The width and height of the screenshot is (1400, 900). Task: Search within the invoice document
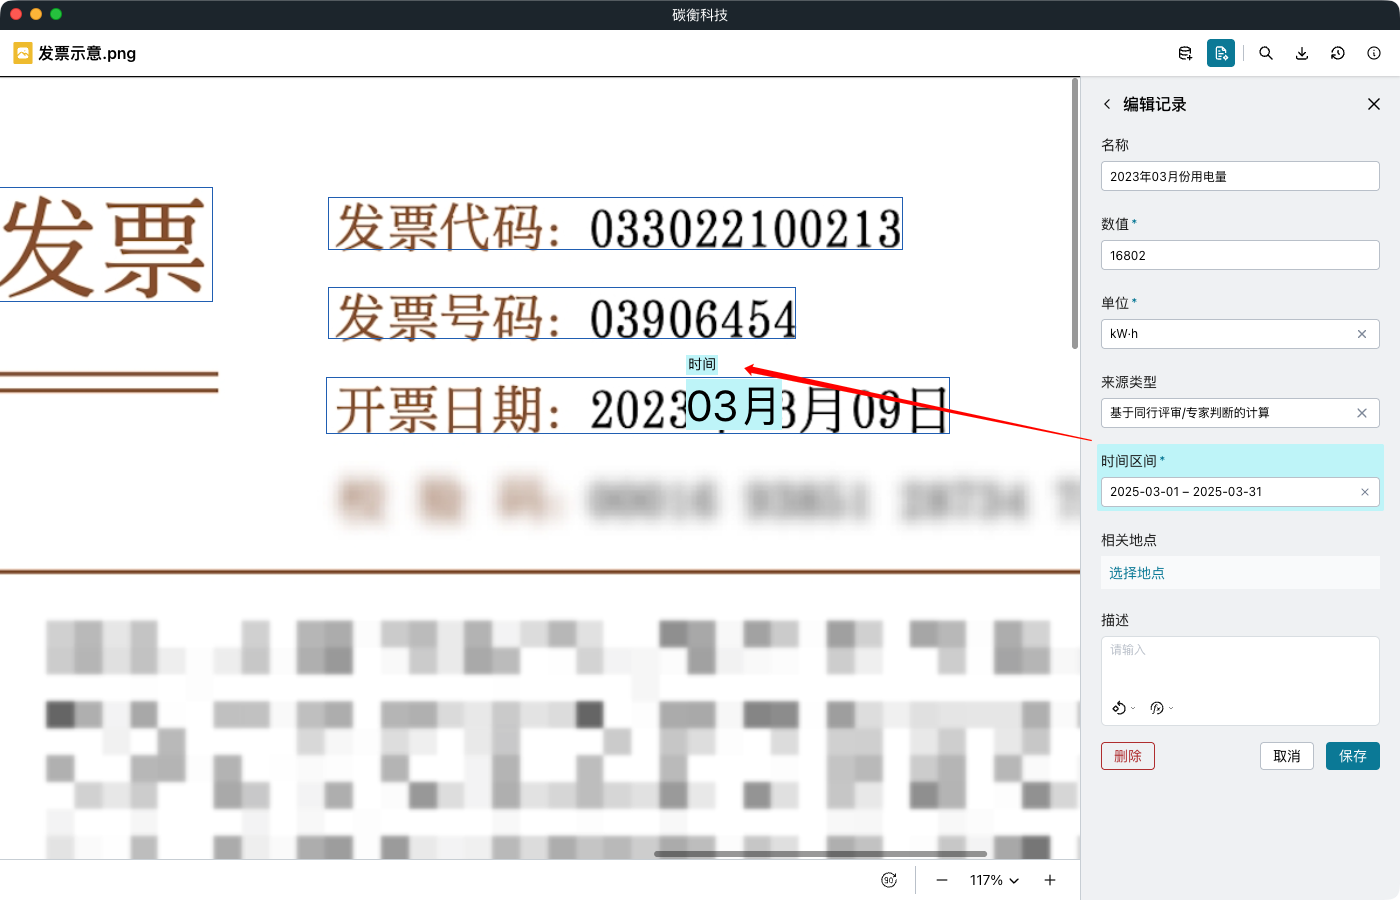click(1266, 53)
